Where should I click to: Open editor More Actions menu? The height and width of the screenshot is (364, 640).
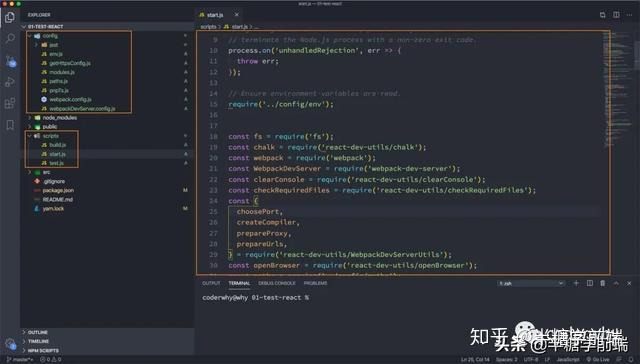[629, 15]
